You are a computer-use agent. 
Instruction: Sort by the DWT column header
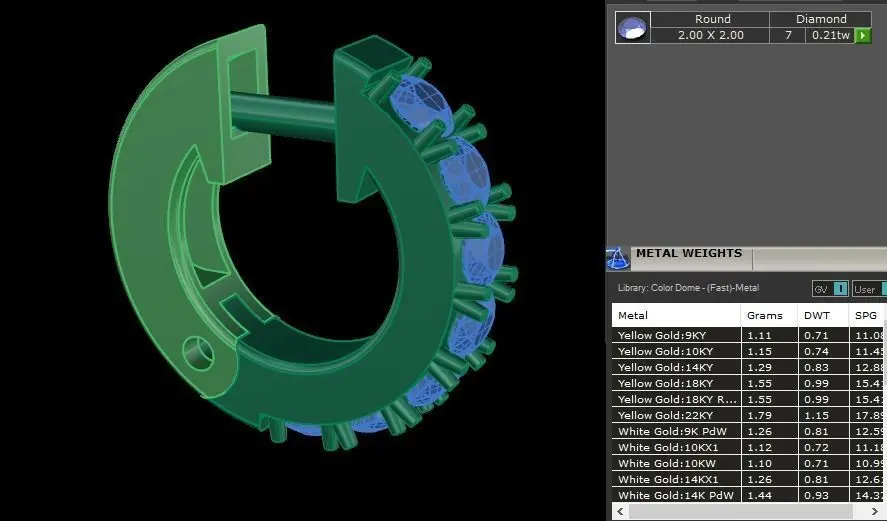click(823, 316)
